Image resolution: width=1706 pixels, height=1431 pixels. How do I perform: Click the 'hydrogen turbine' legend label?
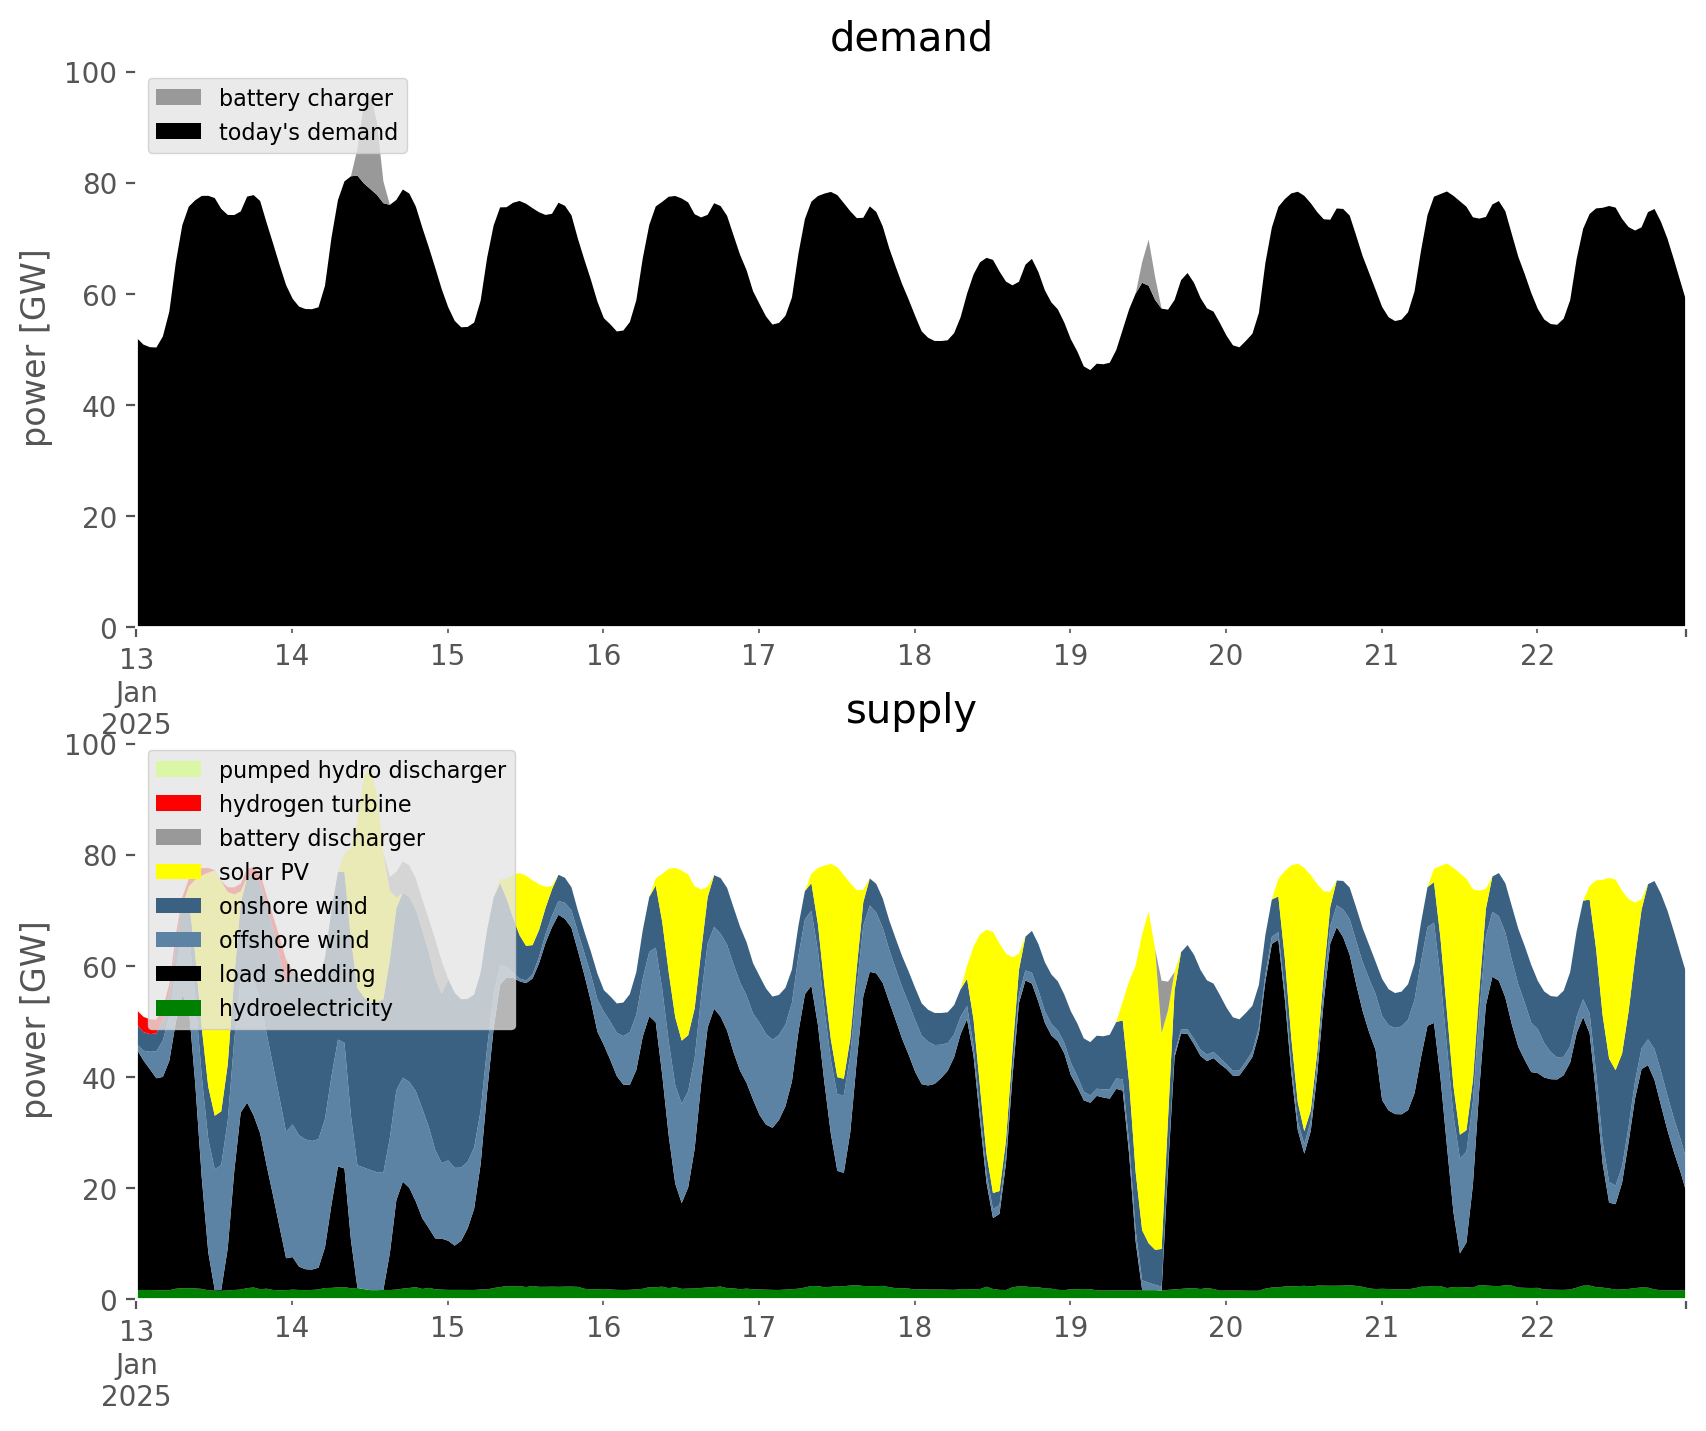click(x=315, y=804)
